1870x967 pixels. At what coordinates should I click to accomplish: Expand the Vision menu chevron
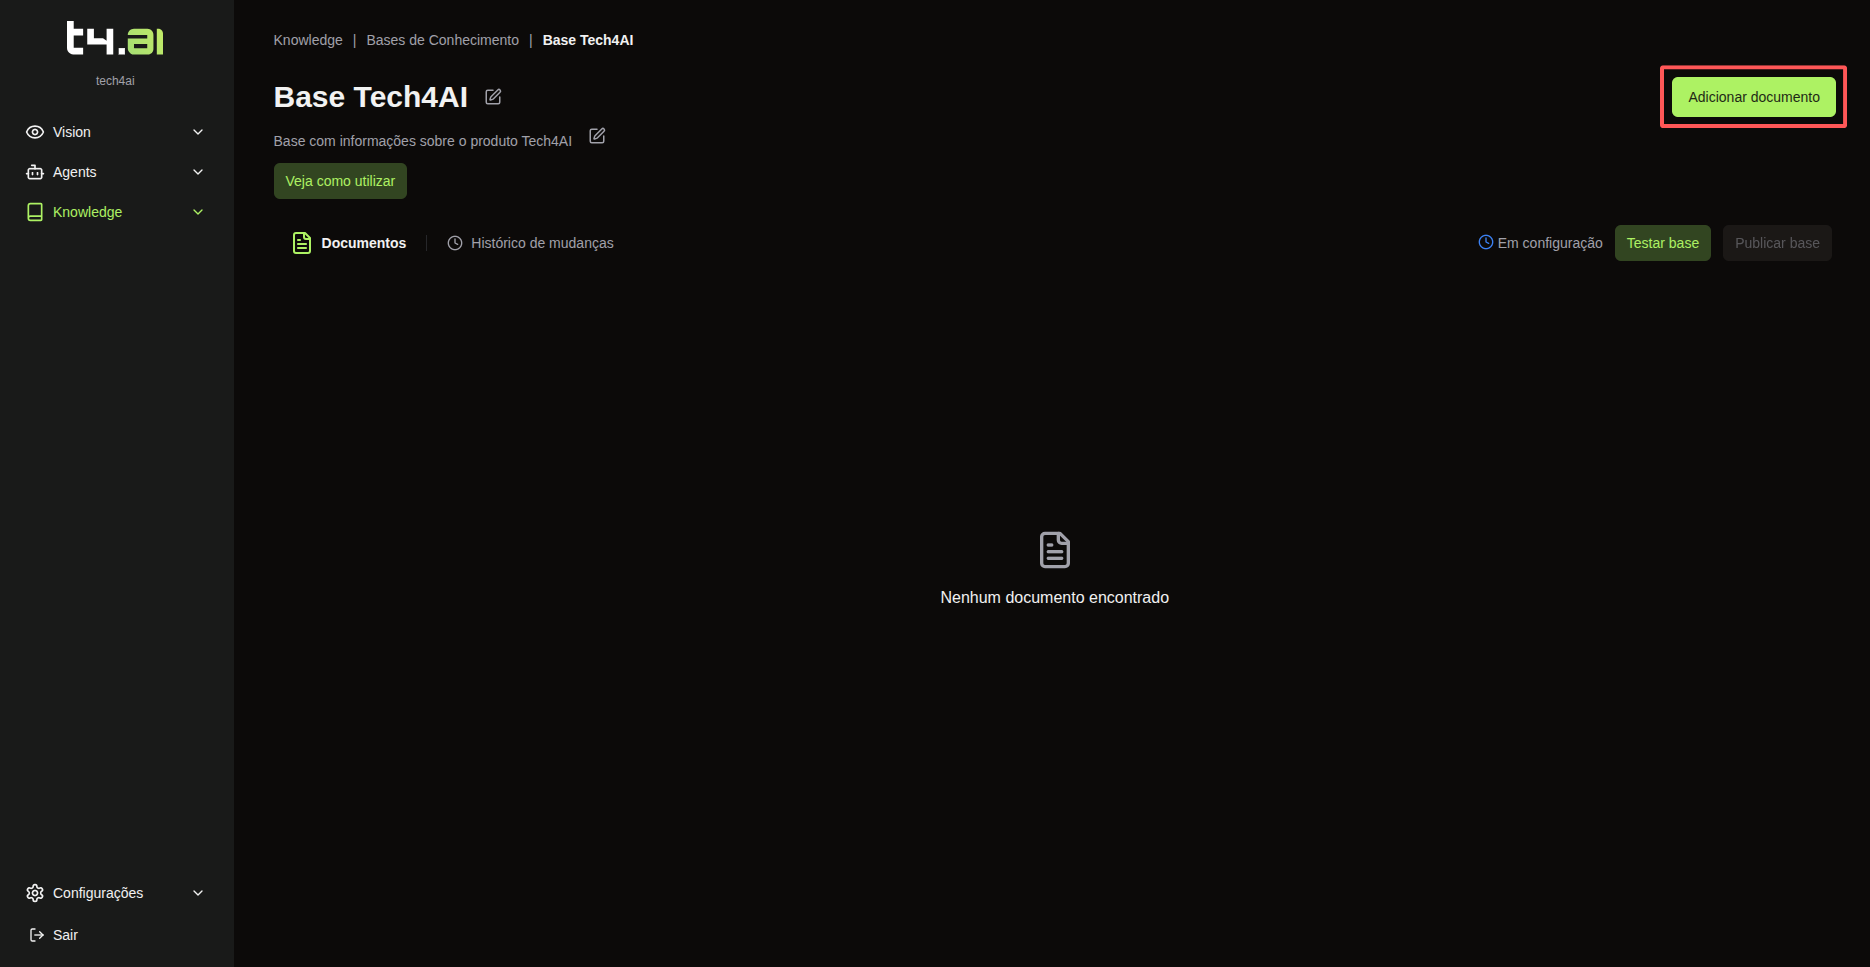(x=198, y=132)
